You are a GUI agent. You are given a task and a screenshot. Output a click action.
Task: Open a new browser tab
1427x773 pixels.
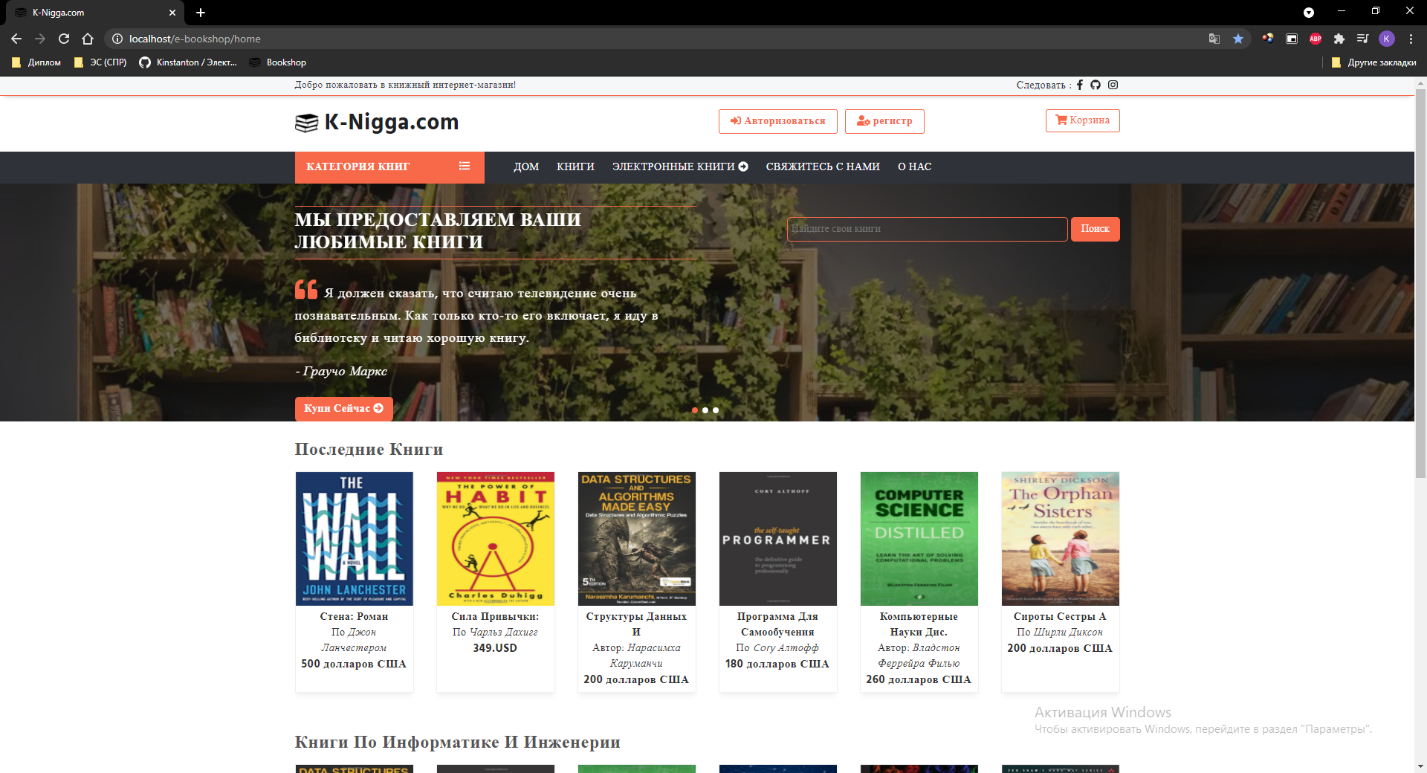pos(200,12)
